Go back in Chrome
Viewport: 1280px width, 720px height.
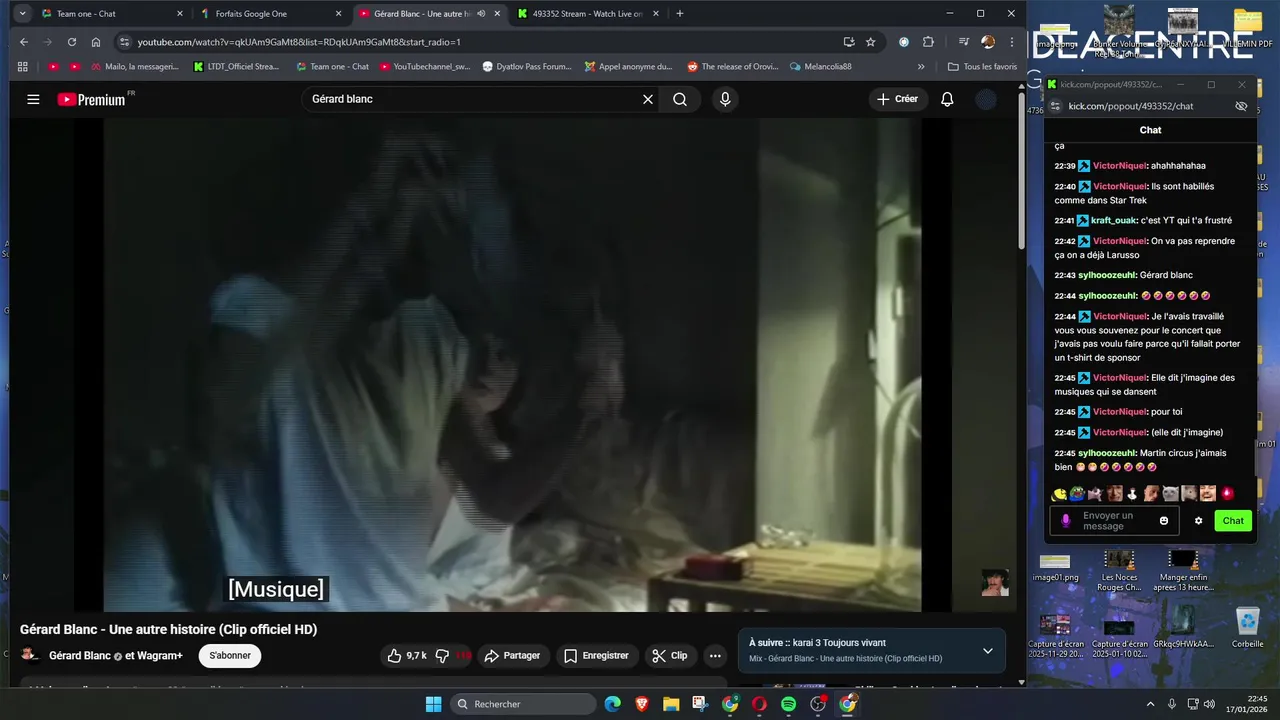[24, 42]
